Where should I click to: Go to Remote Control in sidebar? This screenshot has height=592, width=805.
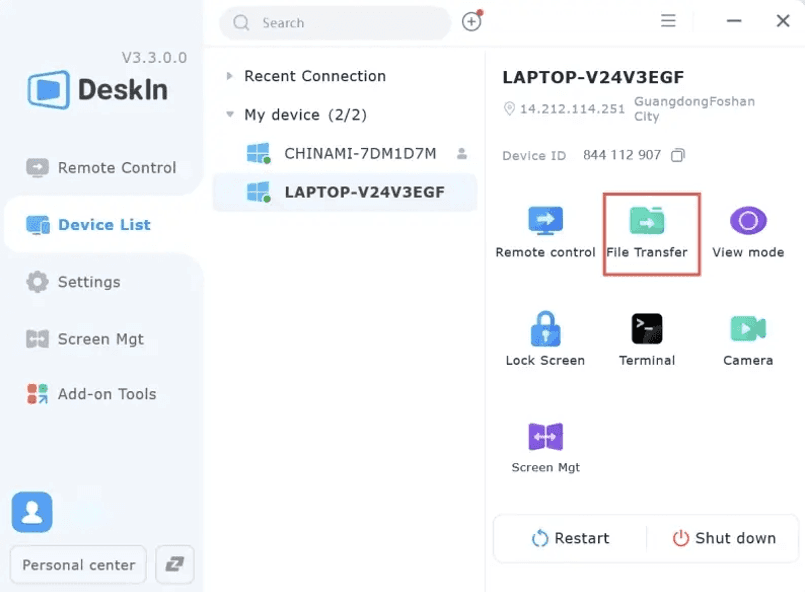coord(101,168)
